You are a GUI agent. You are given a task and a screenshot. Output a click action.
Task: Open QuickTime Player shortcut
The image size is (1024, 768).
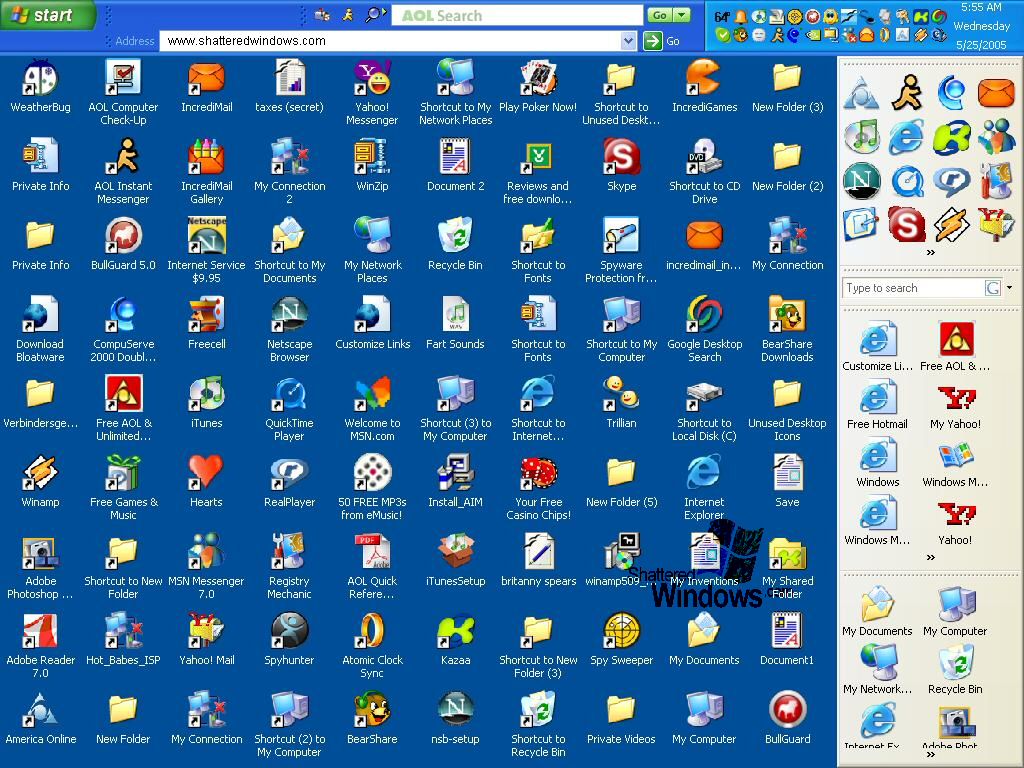289,408
